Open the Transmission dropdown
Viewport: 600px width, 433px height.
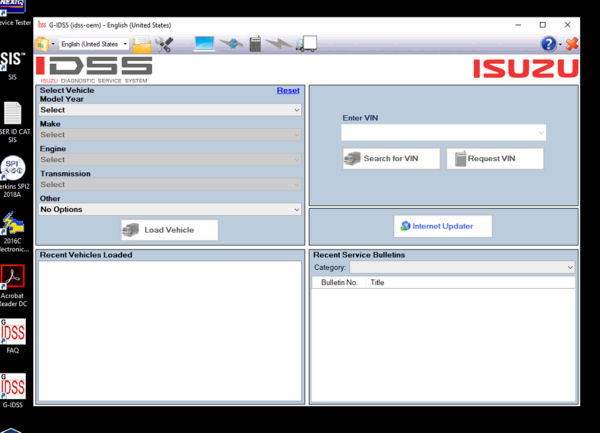pos(170,184)
